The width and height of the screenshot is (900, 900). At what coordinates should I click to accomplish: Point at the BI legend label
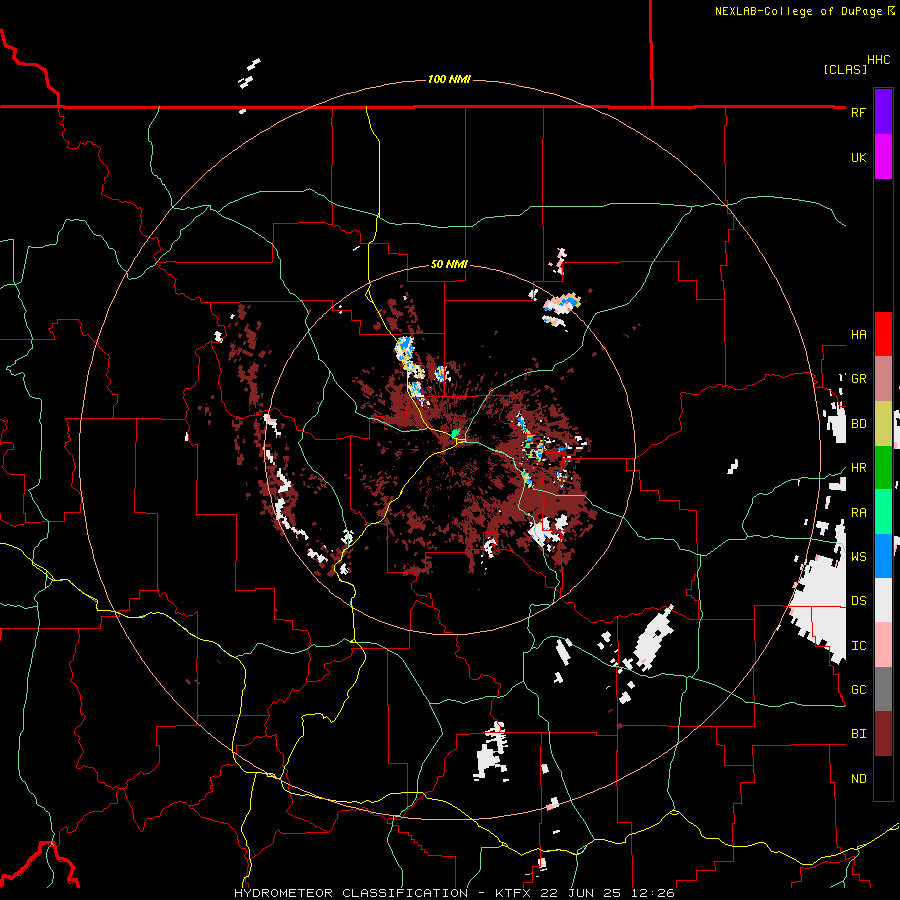coord(858,734)
